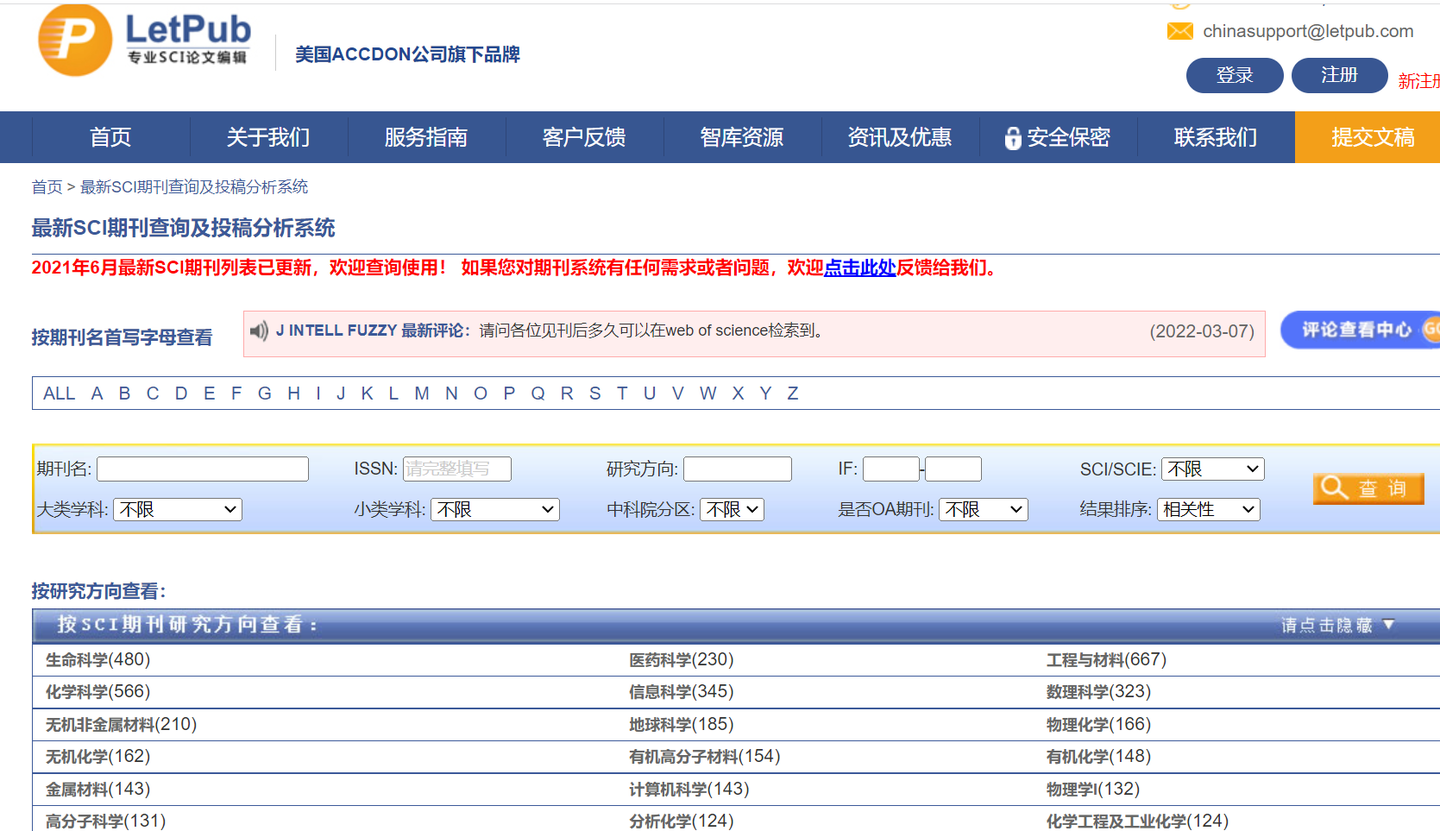1440x831 pixels.
Task: Click the 登录 login button
Action: (x=1234, y=75)
